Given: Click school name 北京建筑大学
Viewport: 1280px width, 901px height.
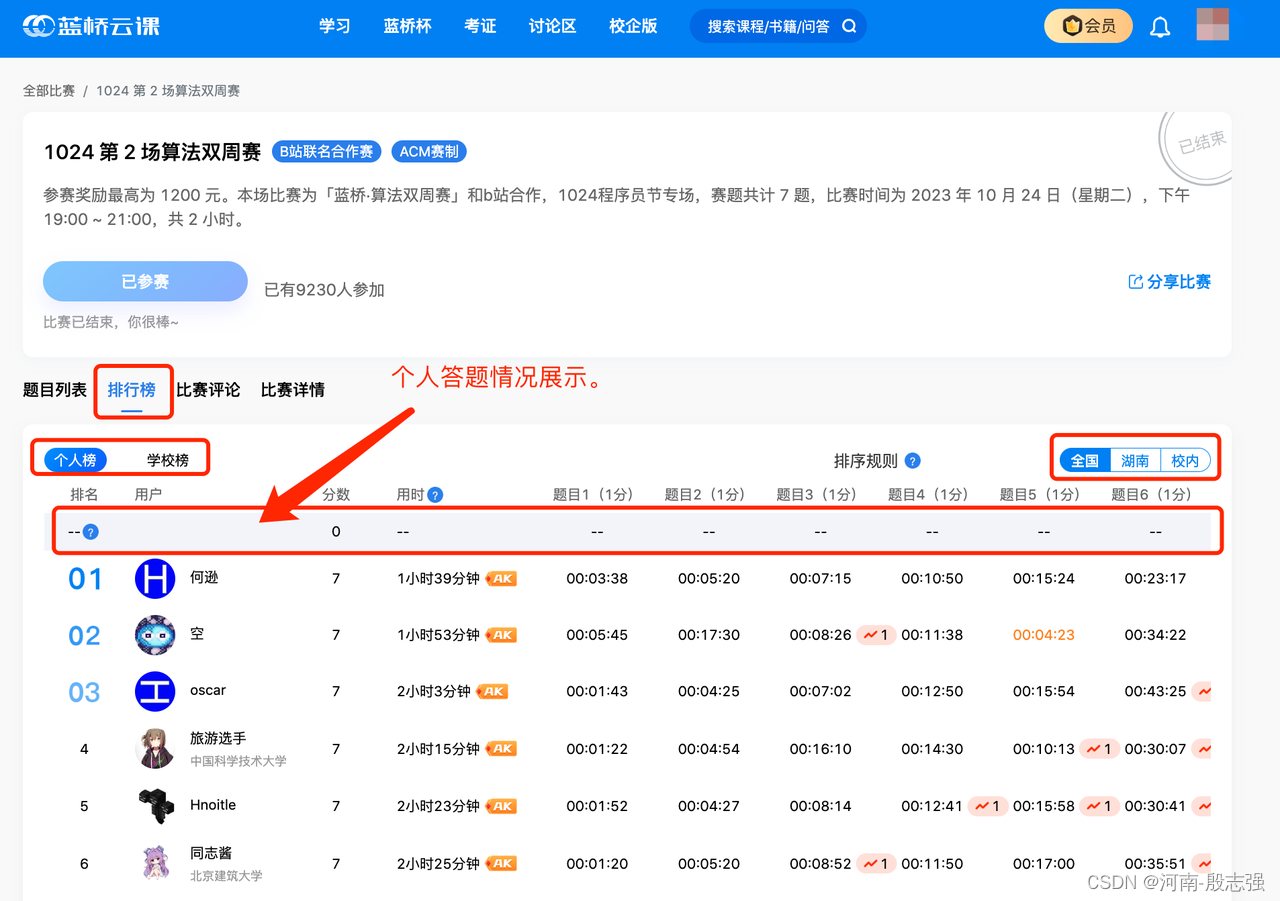Looking at the screenshot, I should [x=226, y=876].
